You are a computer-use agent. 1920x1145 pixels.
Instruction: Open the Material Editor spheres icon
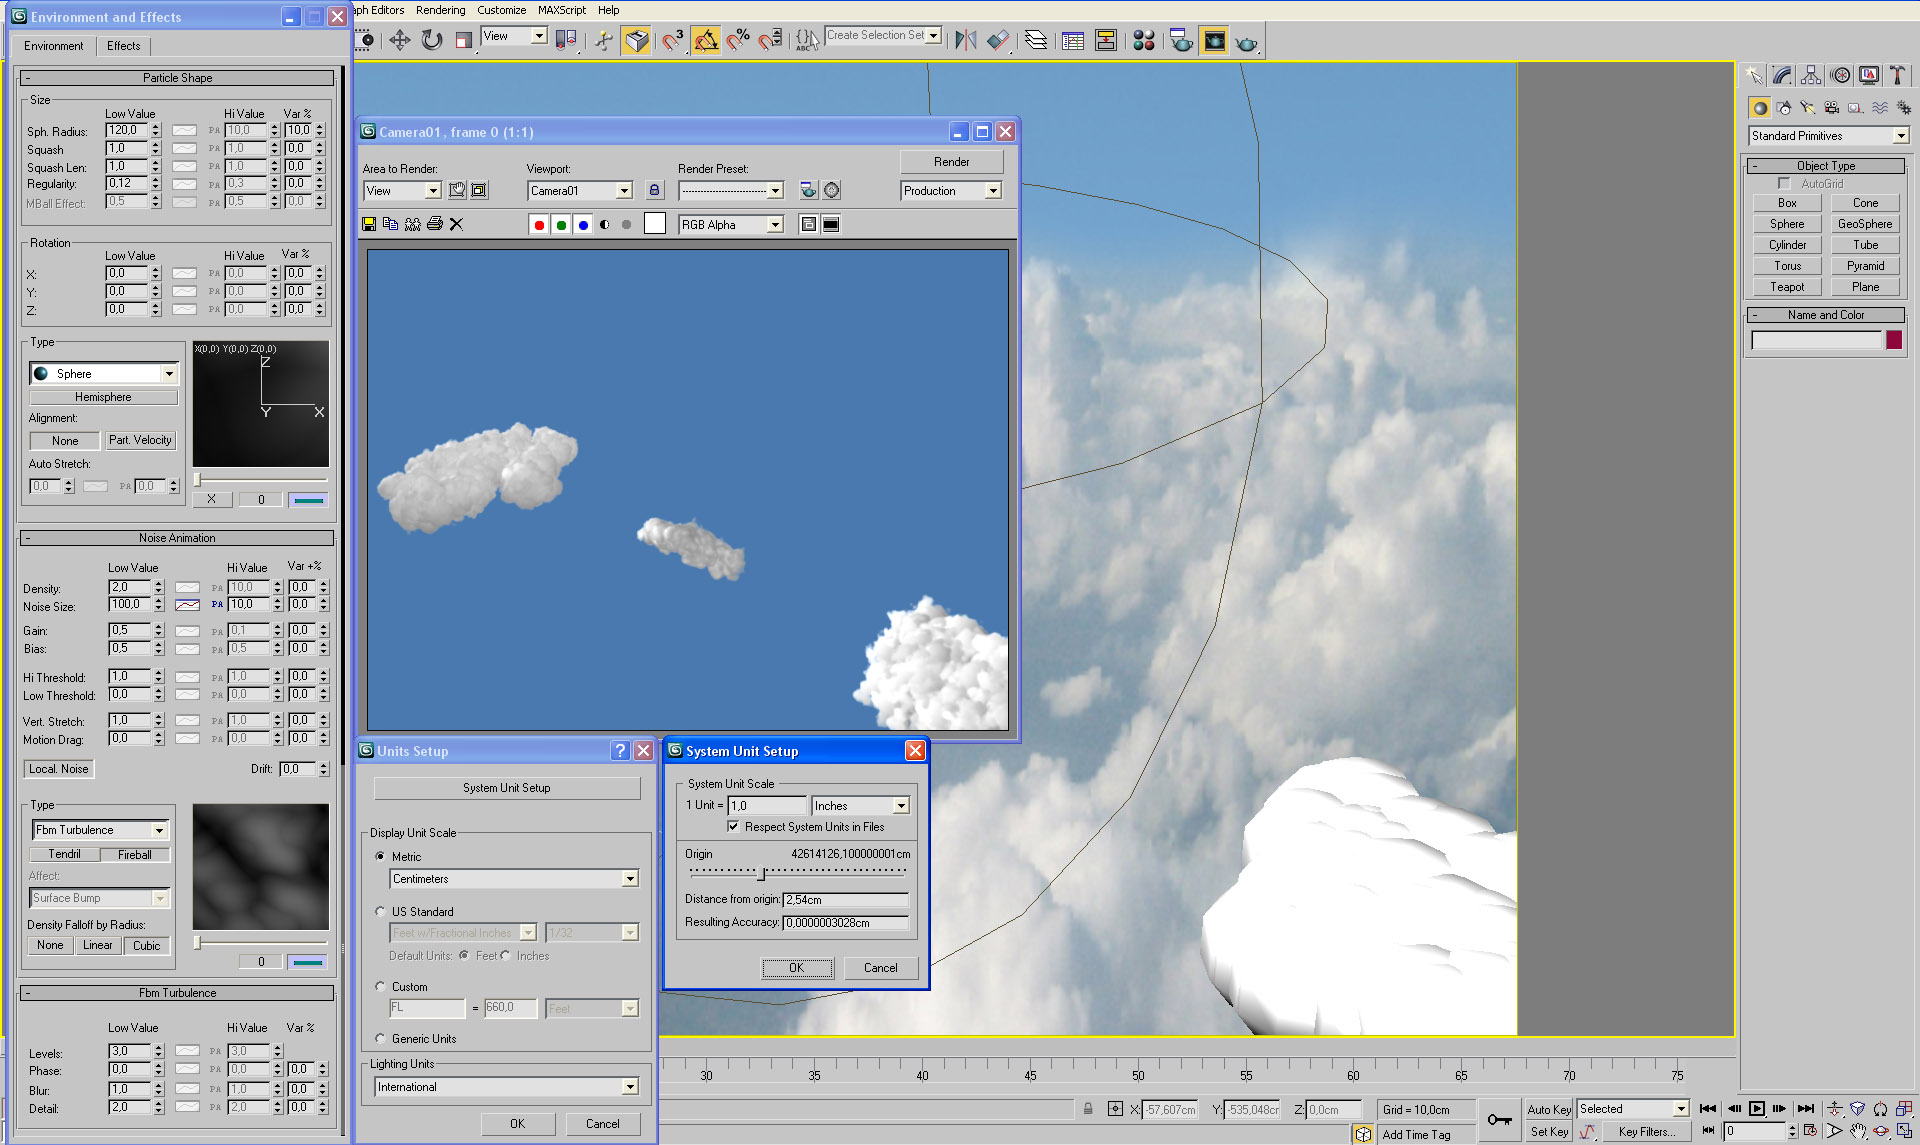click(x=1144, y=40)
